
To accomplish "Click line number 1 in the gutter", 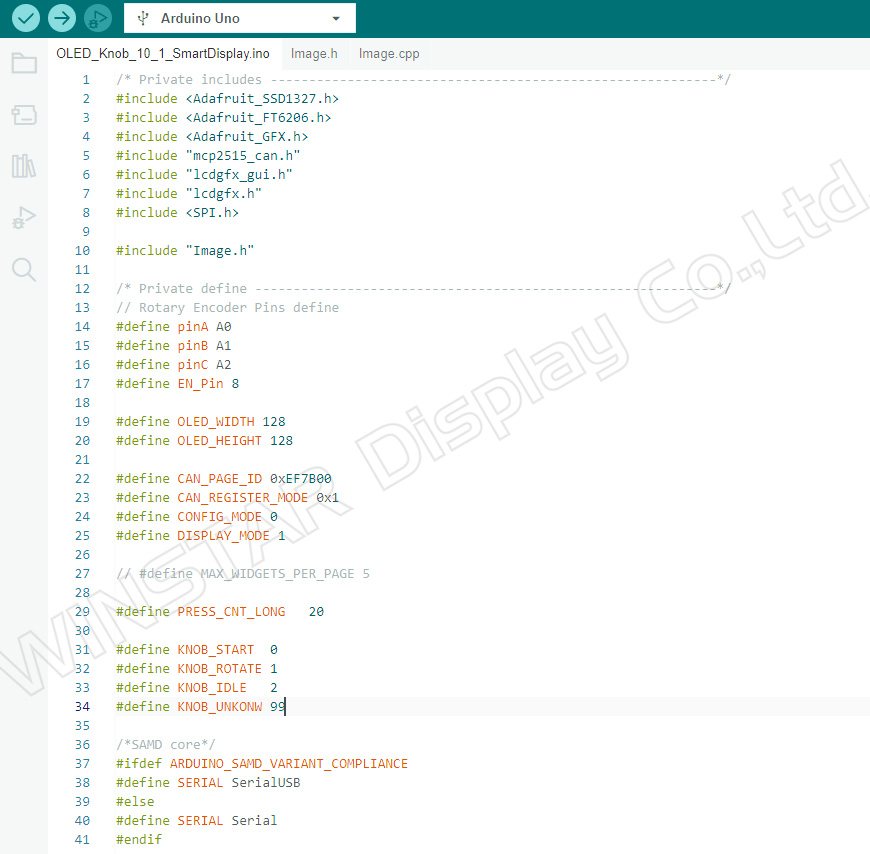I will (x=86, y=79).
